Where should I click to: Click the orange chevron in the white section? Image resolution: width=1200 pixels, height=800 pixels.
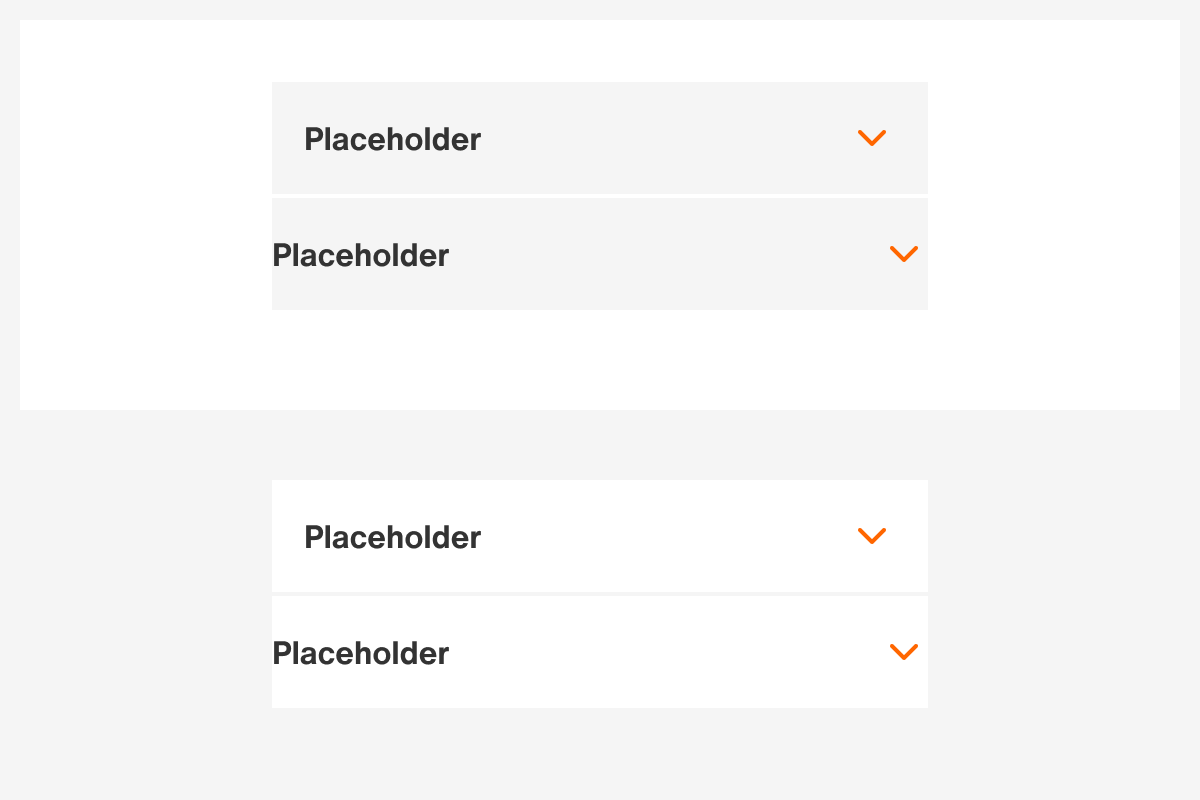click(x=871, y=536)
